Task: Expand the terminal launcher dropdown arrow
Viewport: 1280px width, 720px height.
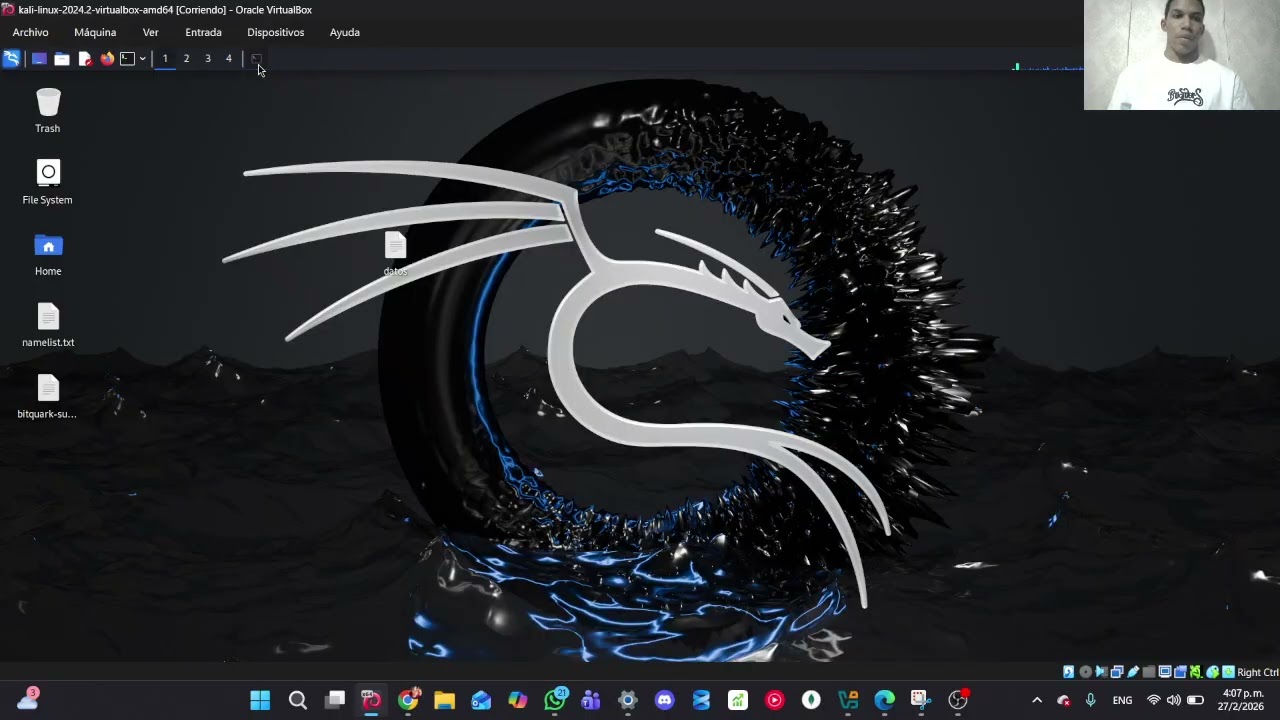Action: [x=142, y=59]
